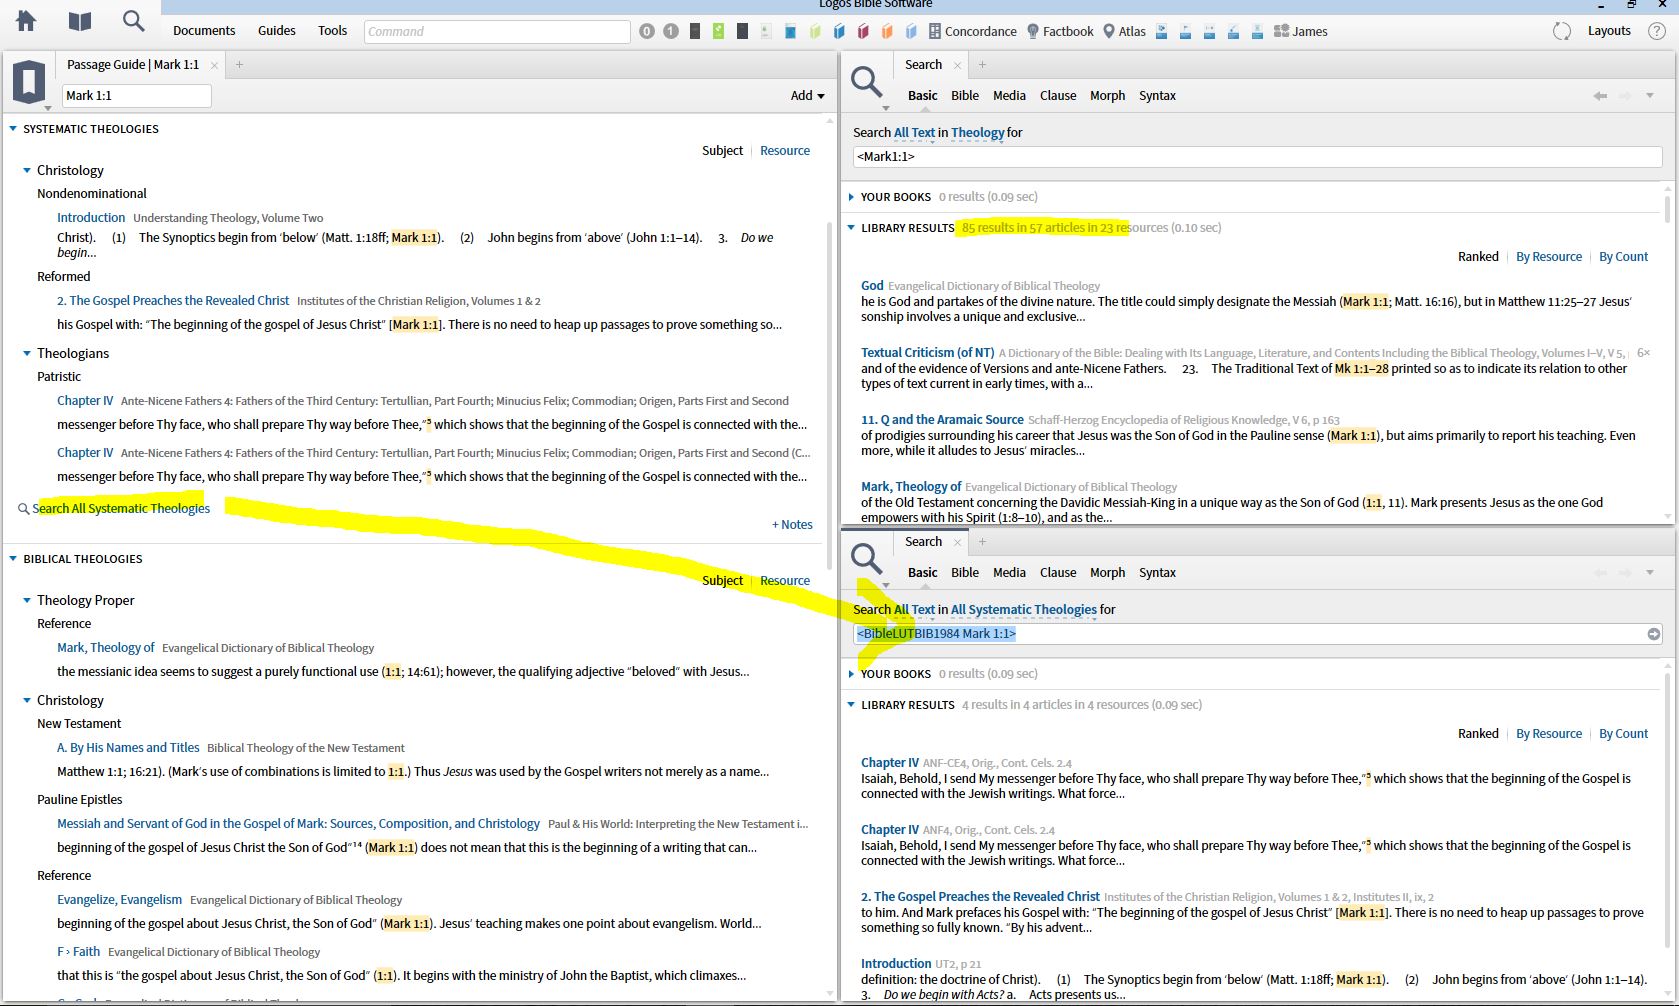The width and height of the screenshot is (1679, 1006).
Task: Click the <Mark1:1> search query field
Action: (x=1257, y=157)
